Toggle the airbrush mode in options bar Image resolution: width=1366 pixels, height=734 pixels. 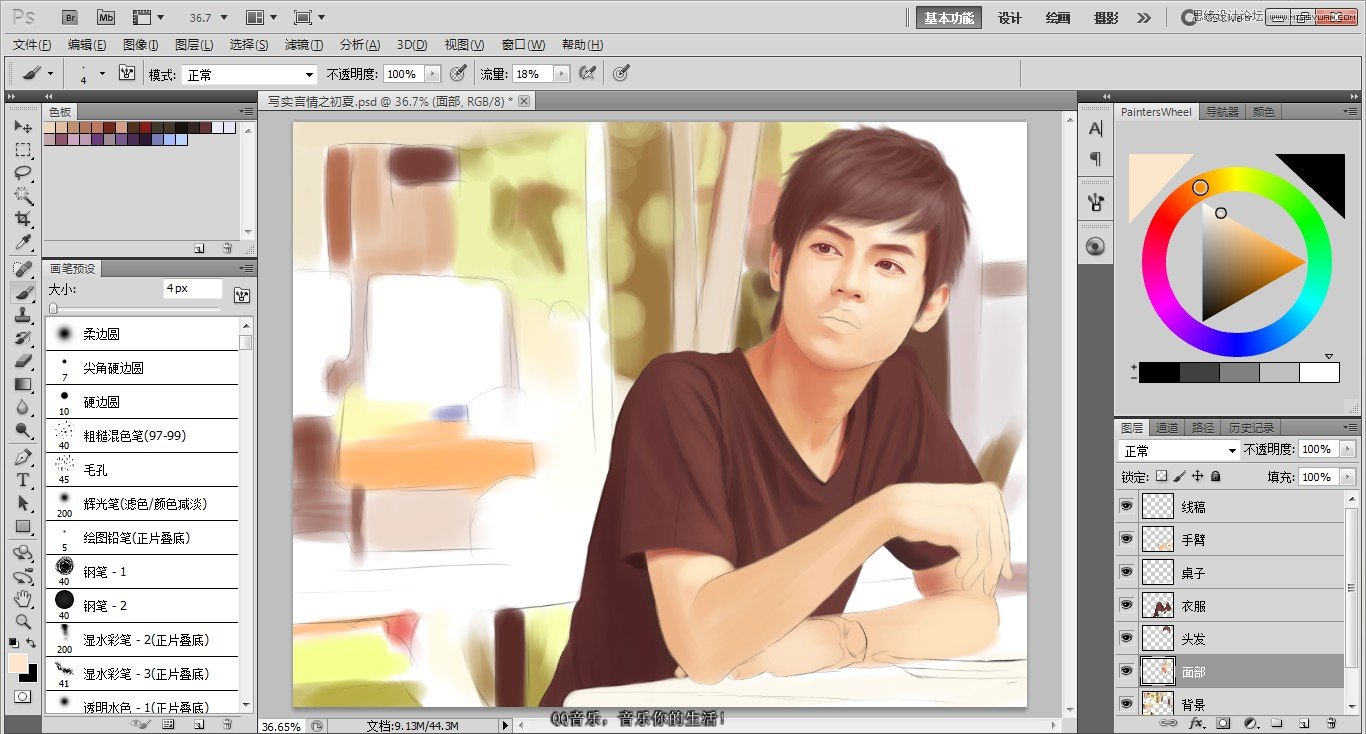click(x=588, y=73)
